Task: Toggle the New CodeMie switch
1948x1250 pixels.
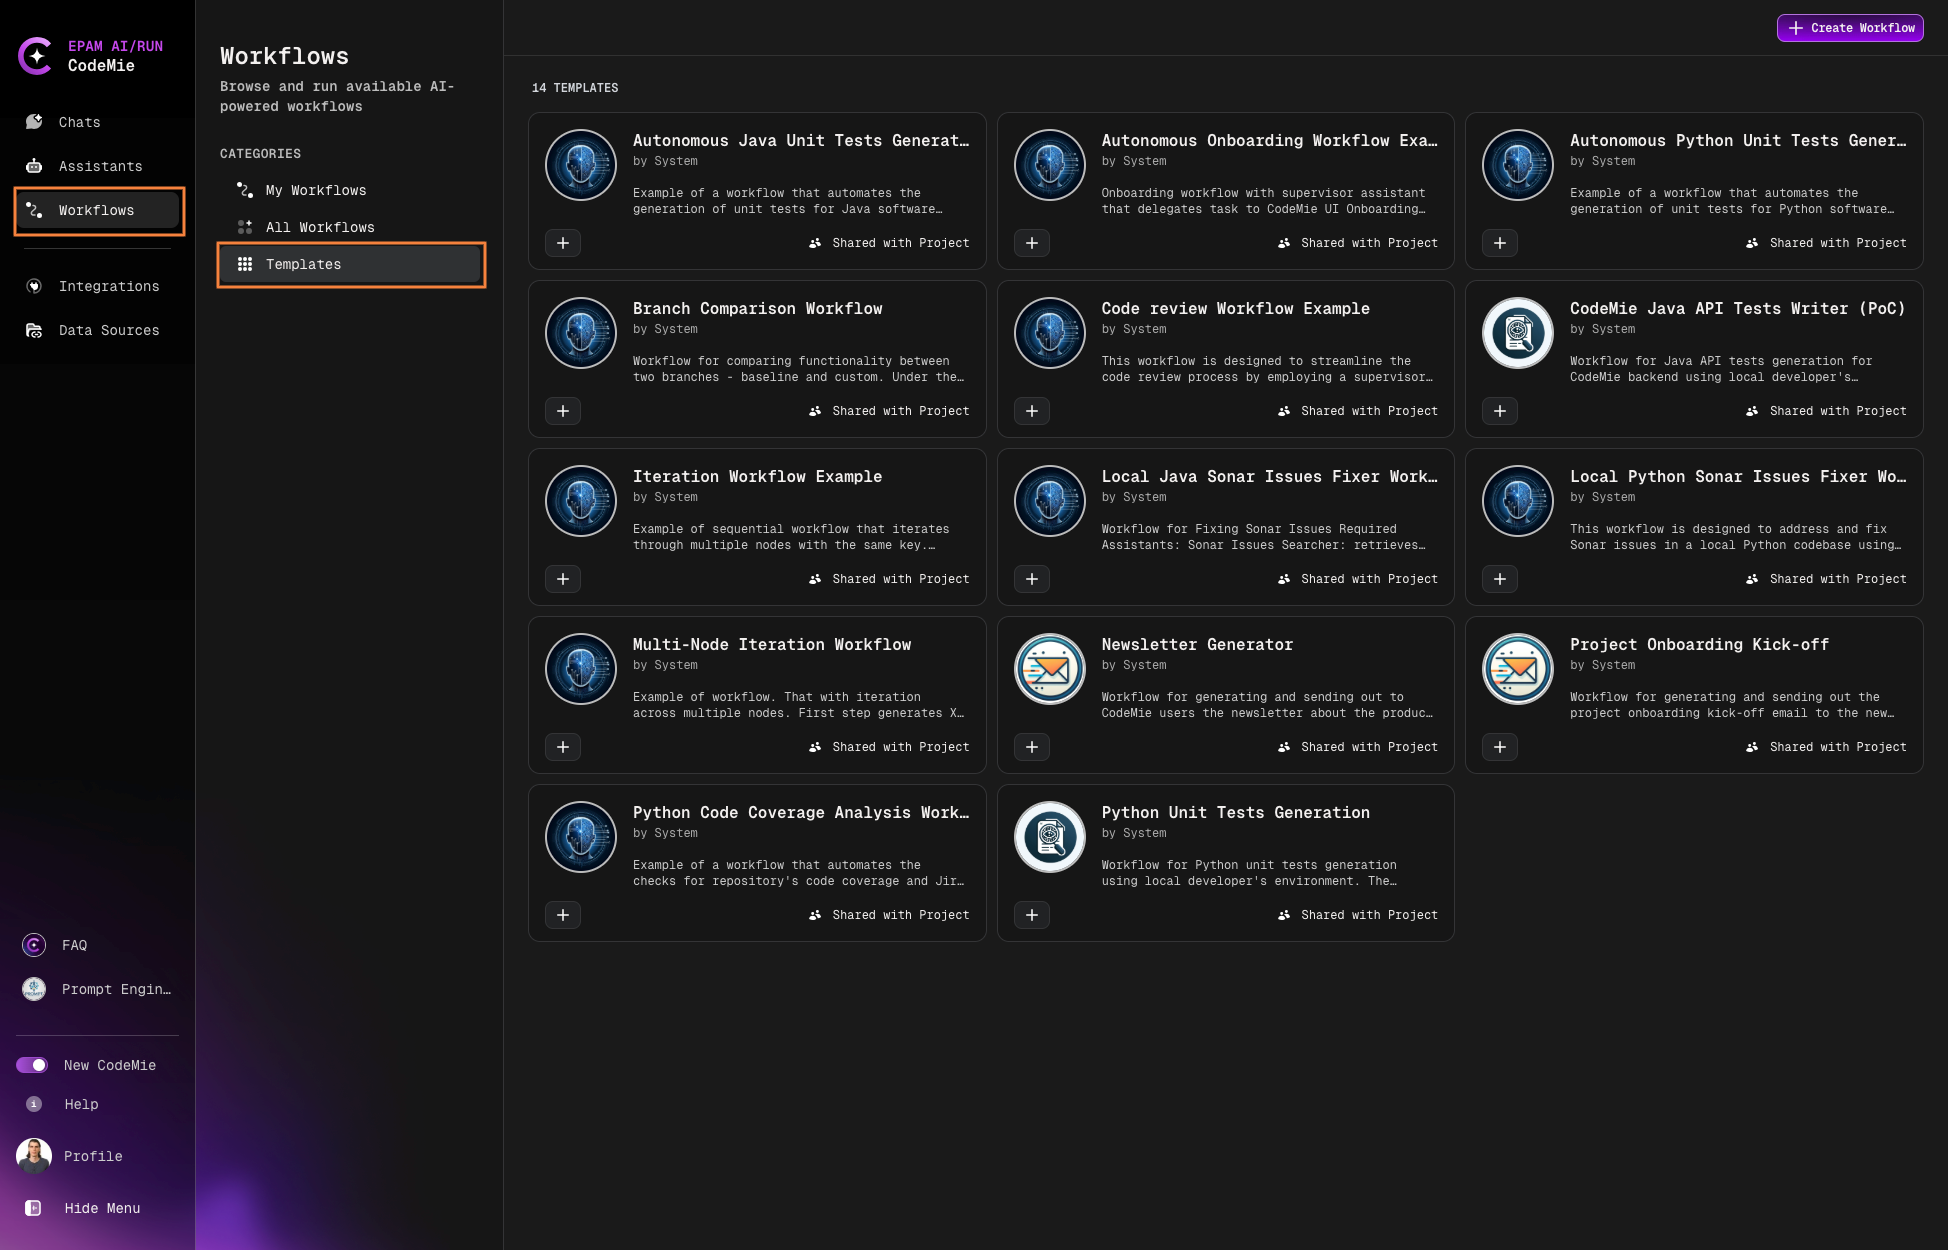Action: point(32,1065)
